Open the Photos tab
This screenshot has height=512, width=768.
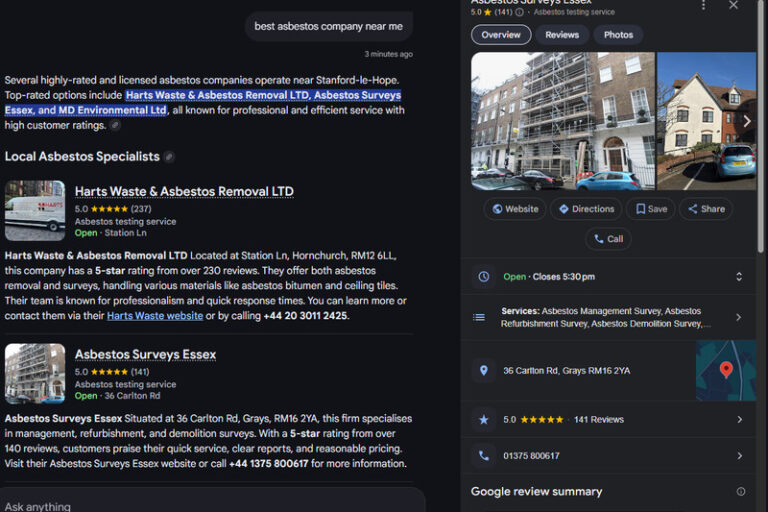(x=618, y=35)
